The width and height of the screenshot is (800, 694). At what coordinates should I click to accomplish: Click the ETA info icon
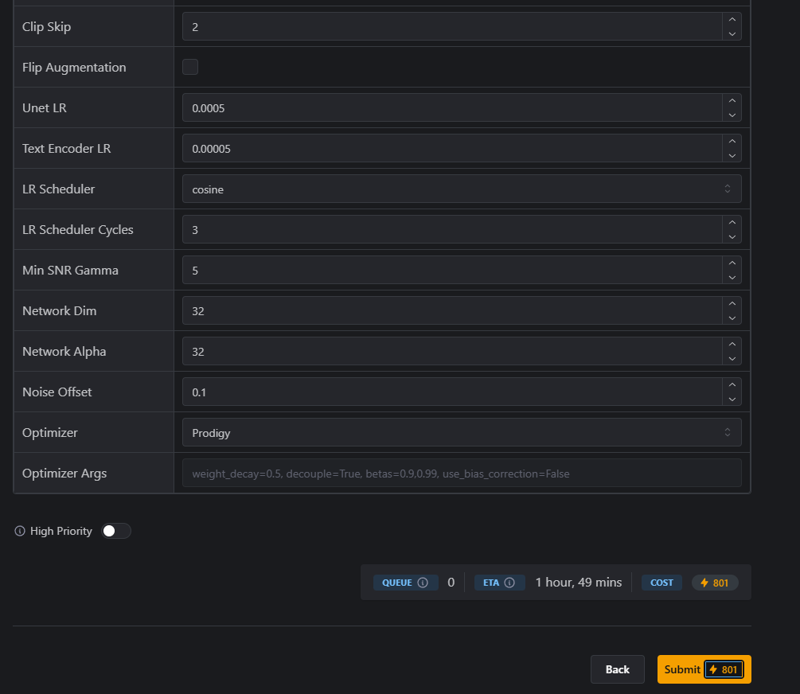coord(509,582)
